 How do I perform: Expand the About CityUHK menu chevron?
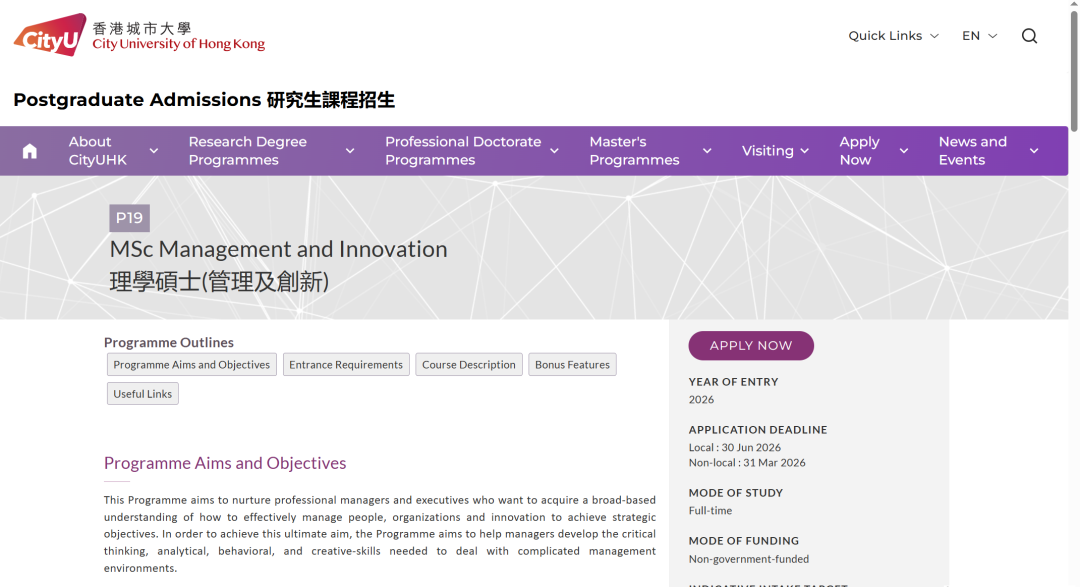pos(153,150)
